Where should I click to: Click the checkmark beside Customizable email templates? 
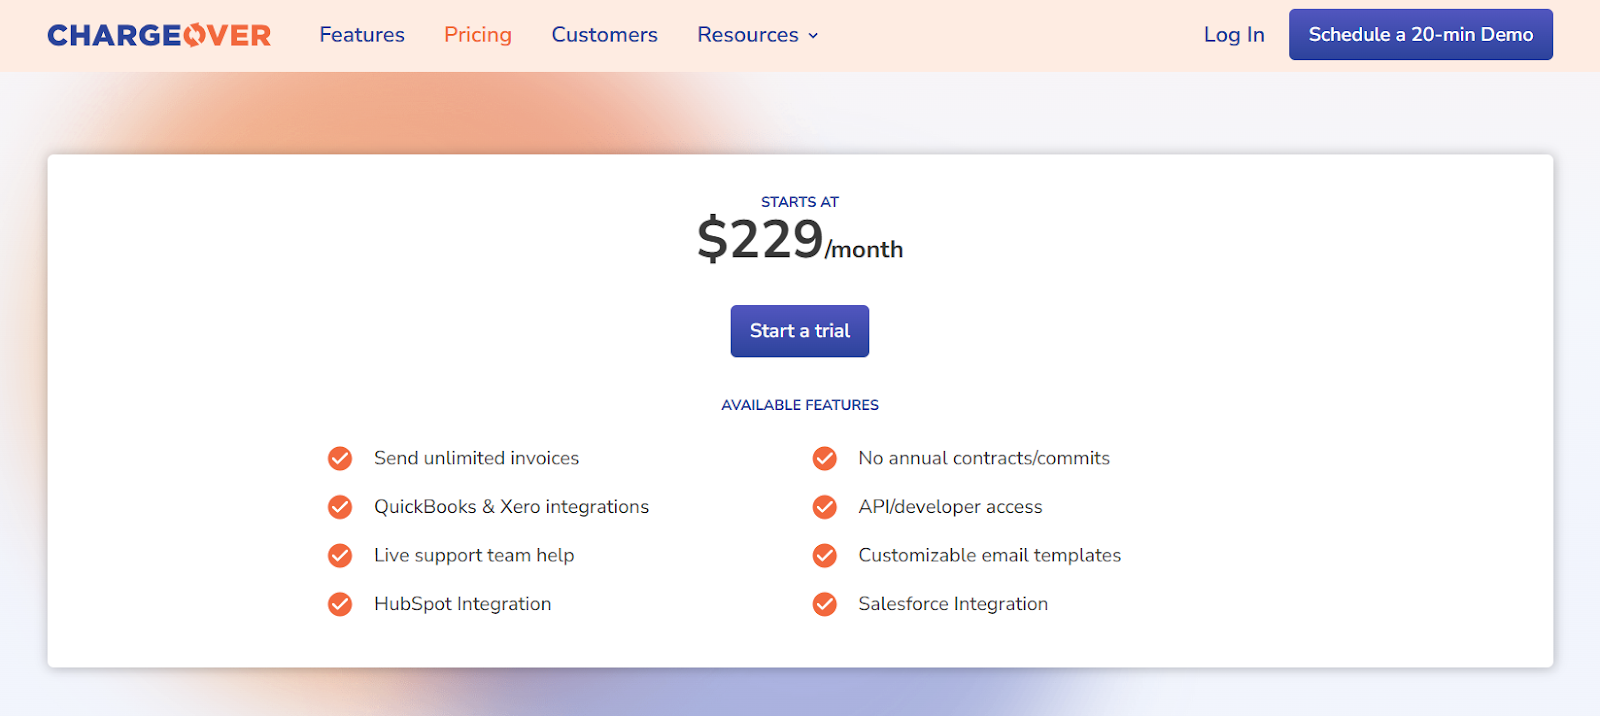pos(824,555)
